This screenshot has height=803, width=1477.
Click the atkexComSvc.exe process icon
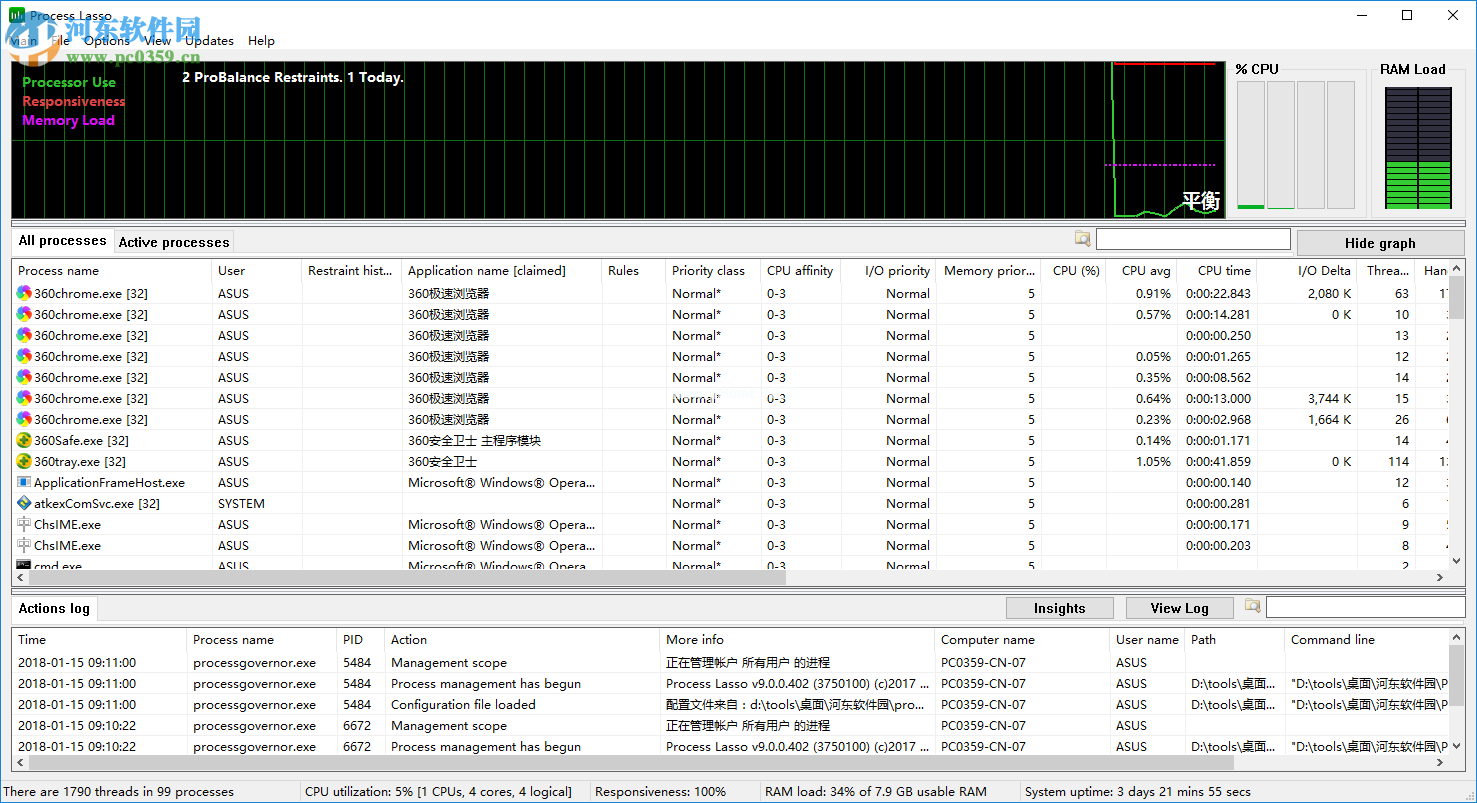coord(24,503)
